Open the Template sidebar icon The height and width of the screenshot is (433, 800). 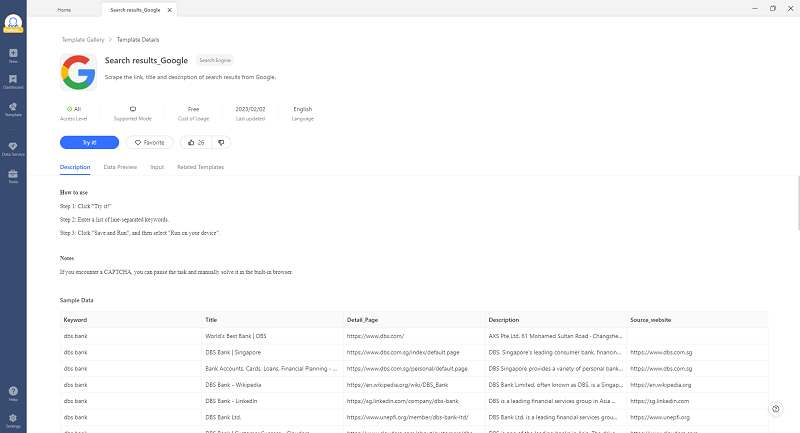pyautogui.click(x=13, y=109)
